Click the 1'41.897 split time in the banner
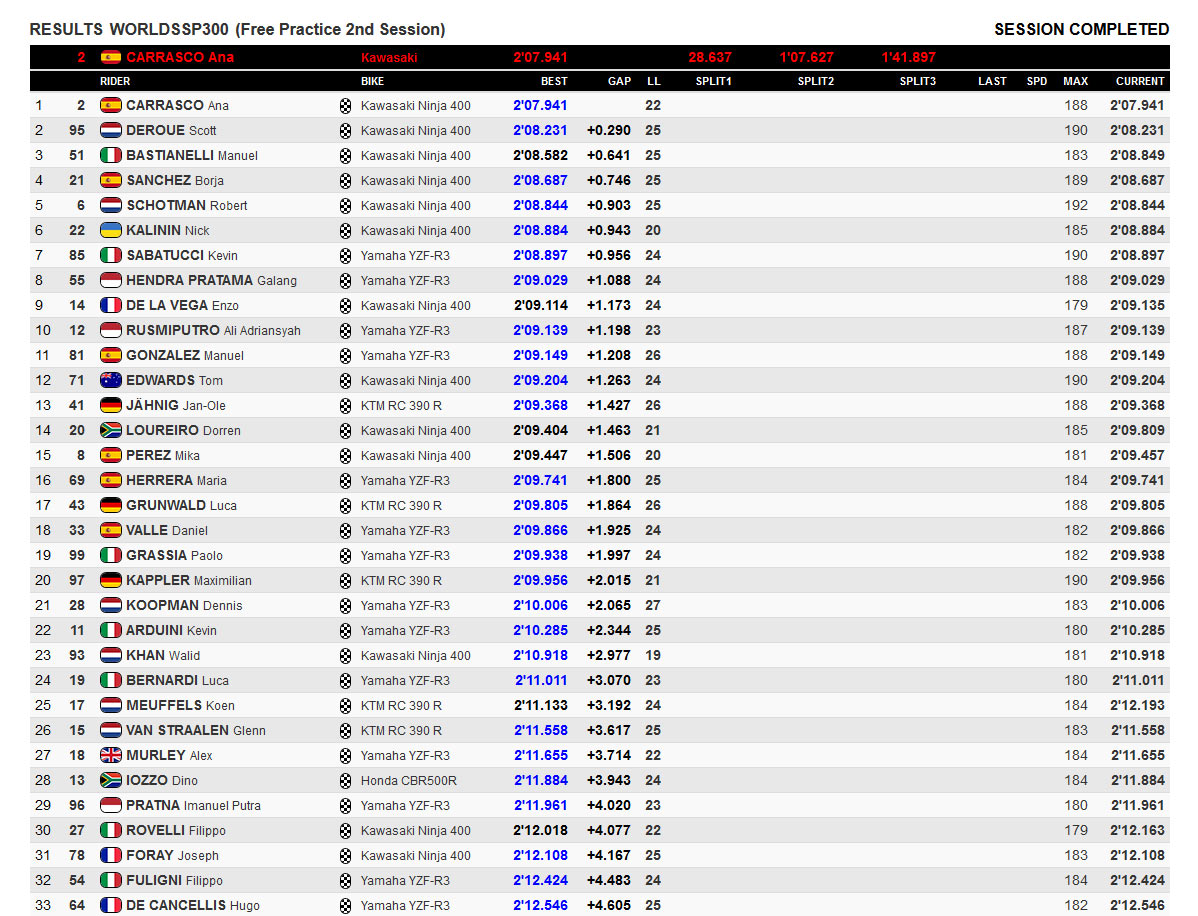 click(x=908, y=57)
